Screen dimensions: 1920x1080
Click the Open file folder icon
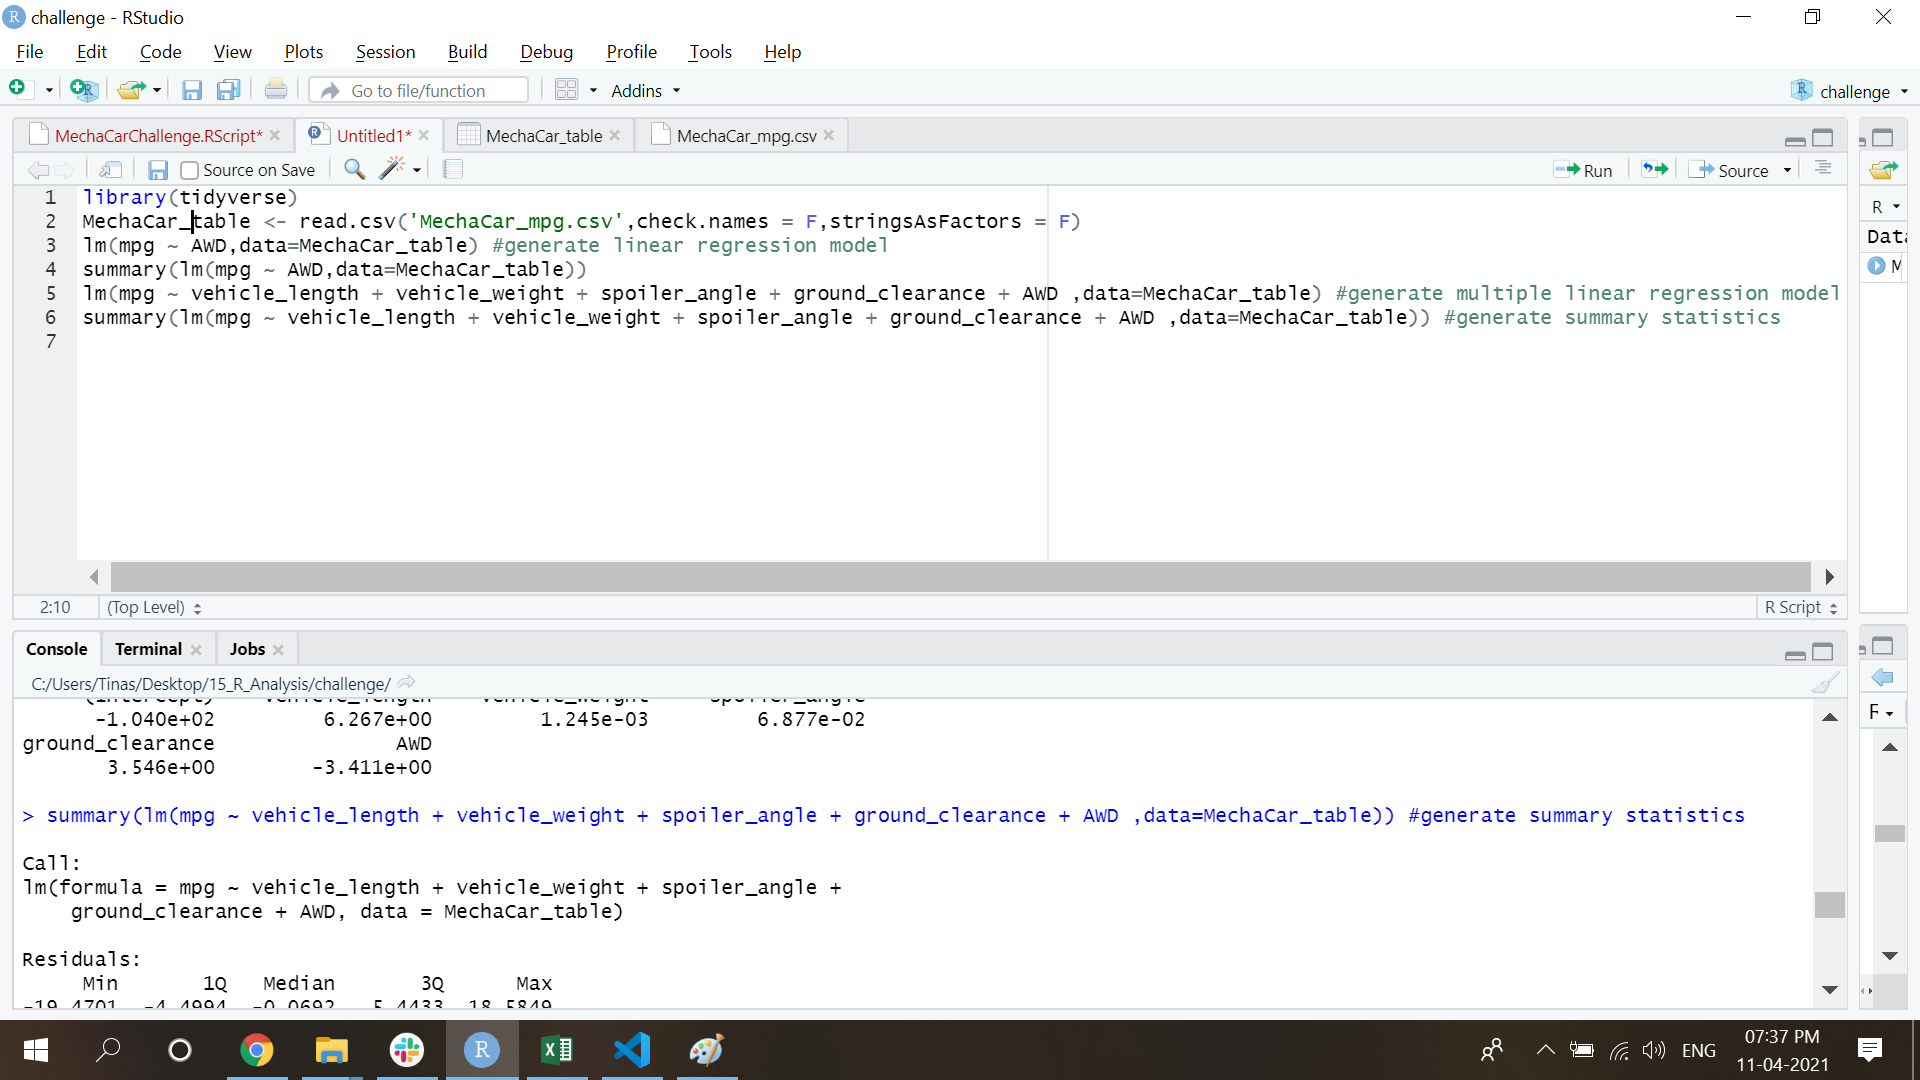click(x=131, y=90)
